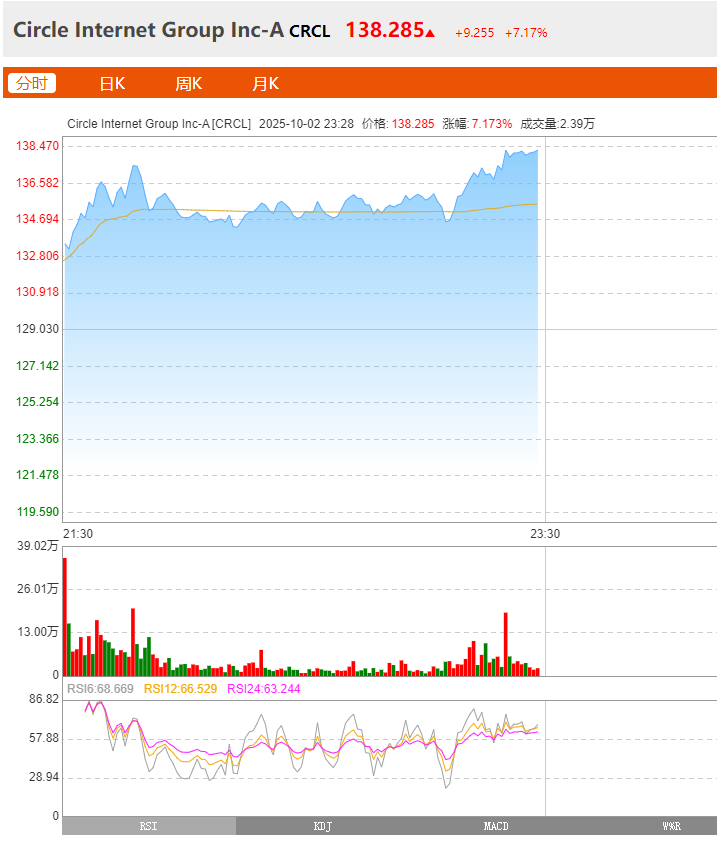Click the 121.478 price axis label

(x=38, y=475)
